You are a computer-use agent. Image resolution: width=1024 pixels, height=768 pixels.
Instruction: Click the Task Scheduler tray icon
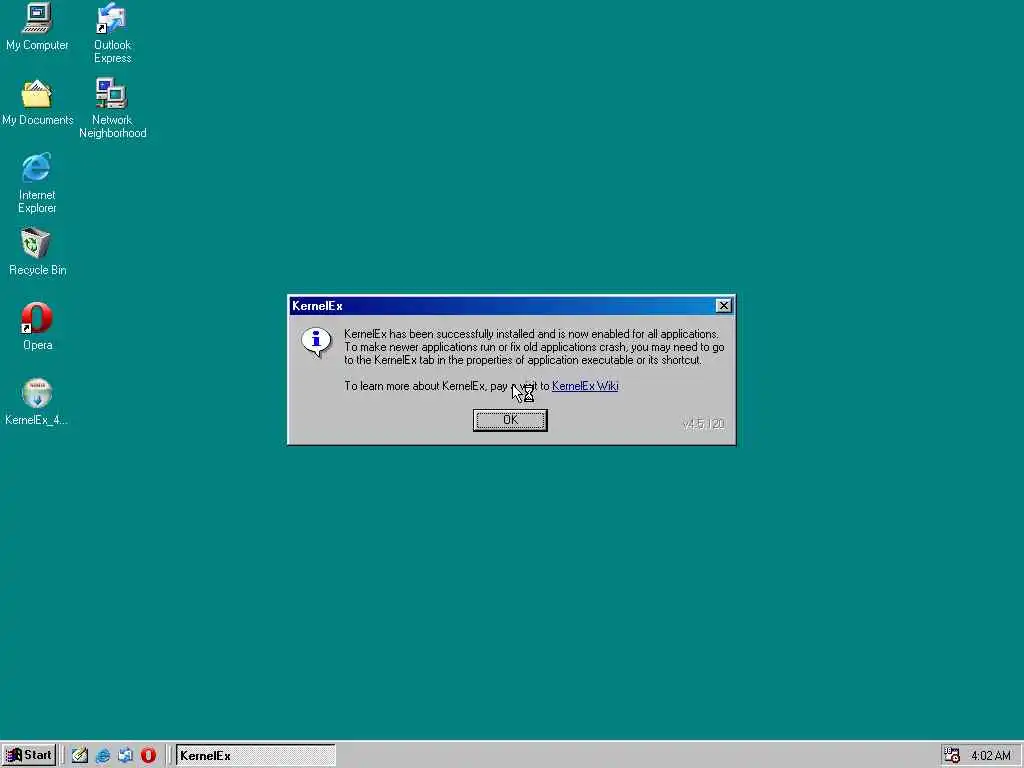click(x=952, y=756)
